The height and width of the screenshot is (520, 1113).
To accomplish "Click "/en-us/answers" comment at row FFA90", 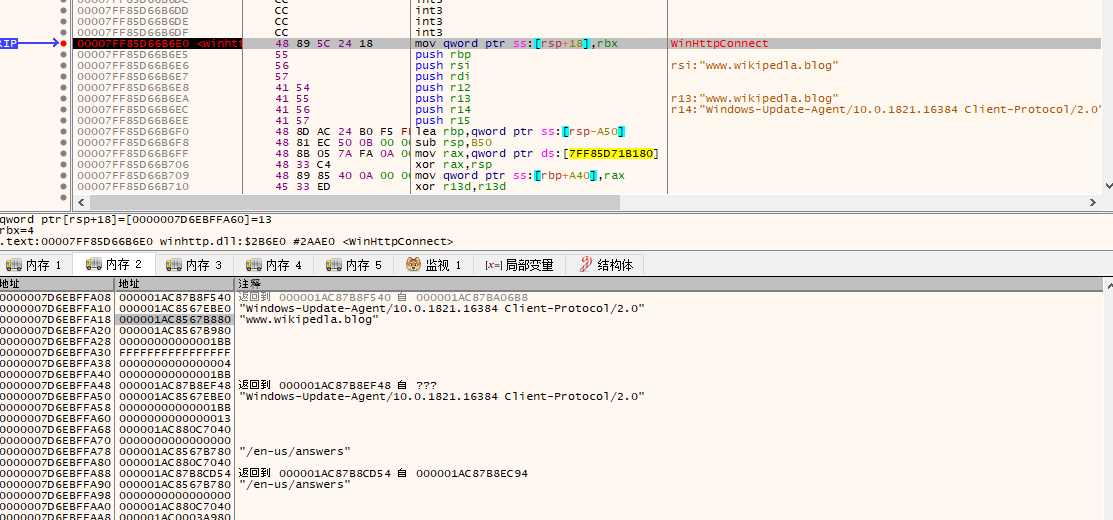I will [295, 484].
